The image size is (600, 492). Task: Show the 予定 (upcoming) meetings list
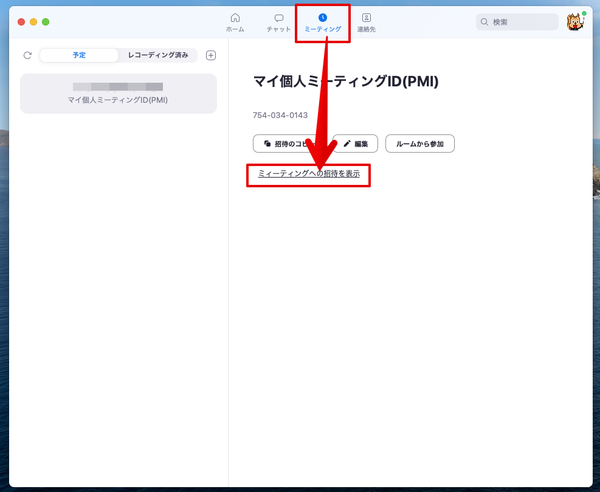point(79,55)
